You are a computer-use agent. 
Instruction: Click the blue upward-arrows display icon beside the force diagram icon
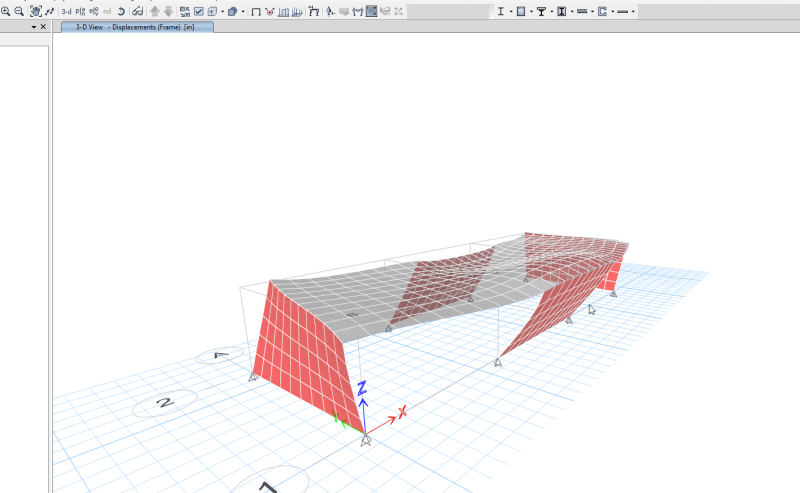(x=297, y=11)
